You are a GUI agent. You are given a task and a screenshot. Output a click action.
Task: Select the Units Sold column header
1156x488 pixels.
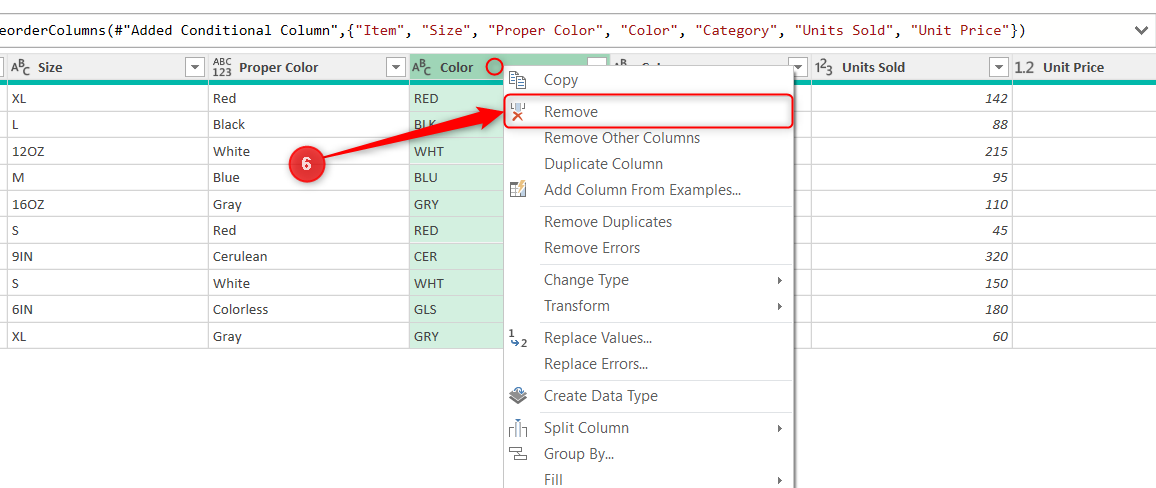[911, 67]
